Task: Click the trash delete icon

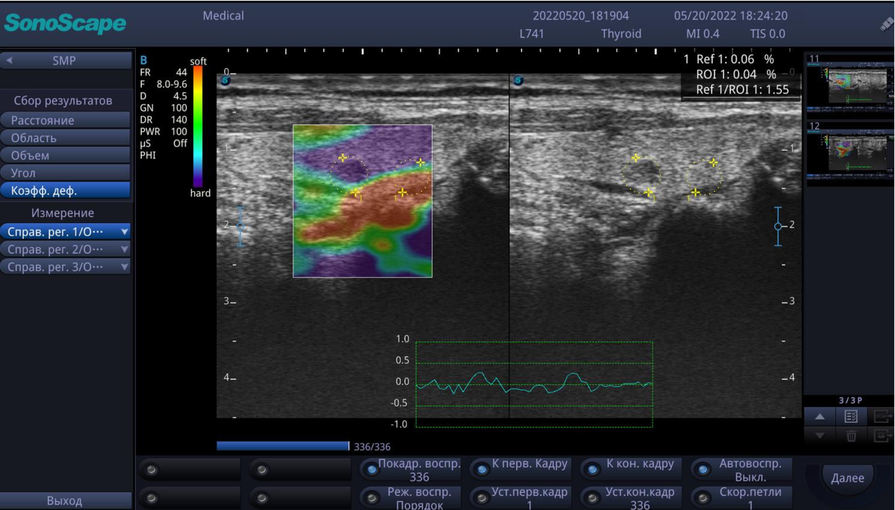Action: pos(850,436)
